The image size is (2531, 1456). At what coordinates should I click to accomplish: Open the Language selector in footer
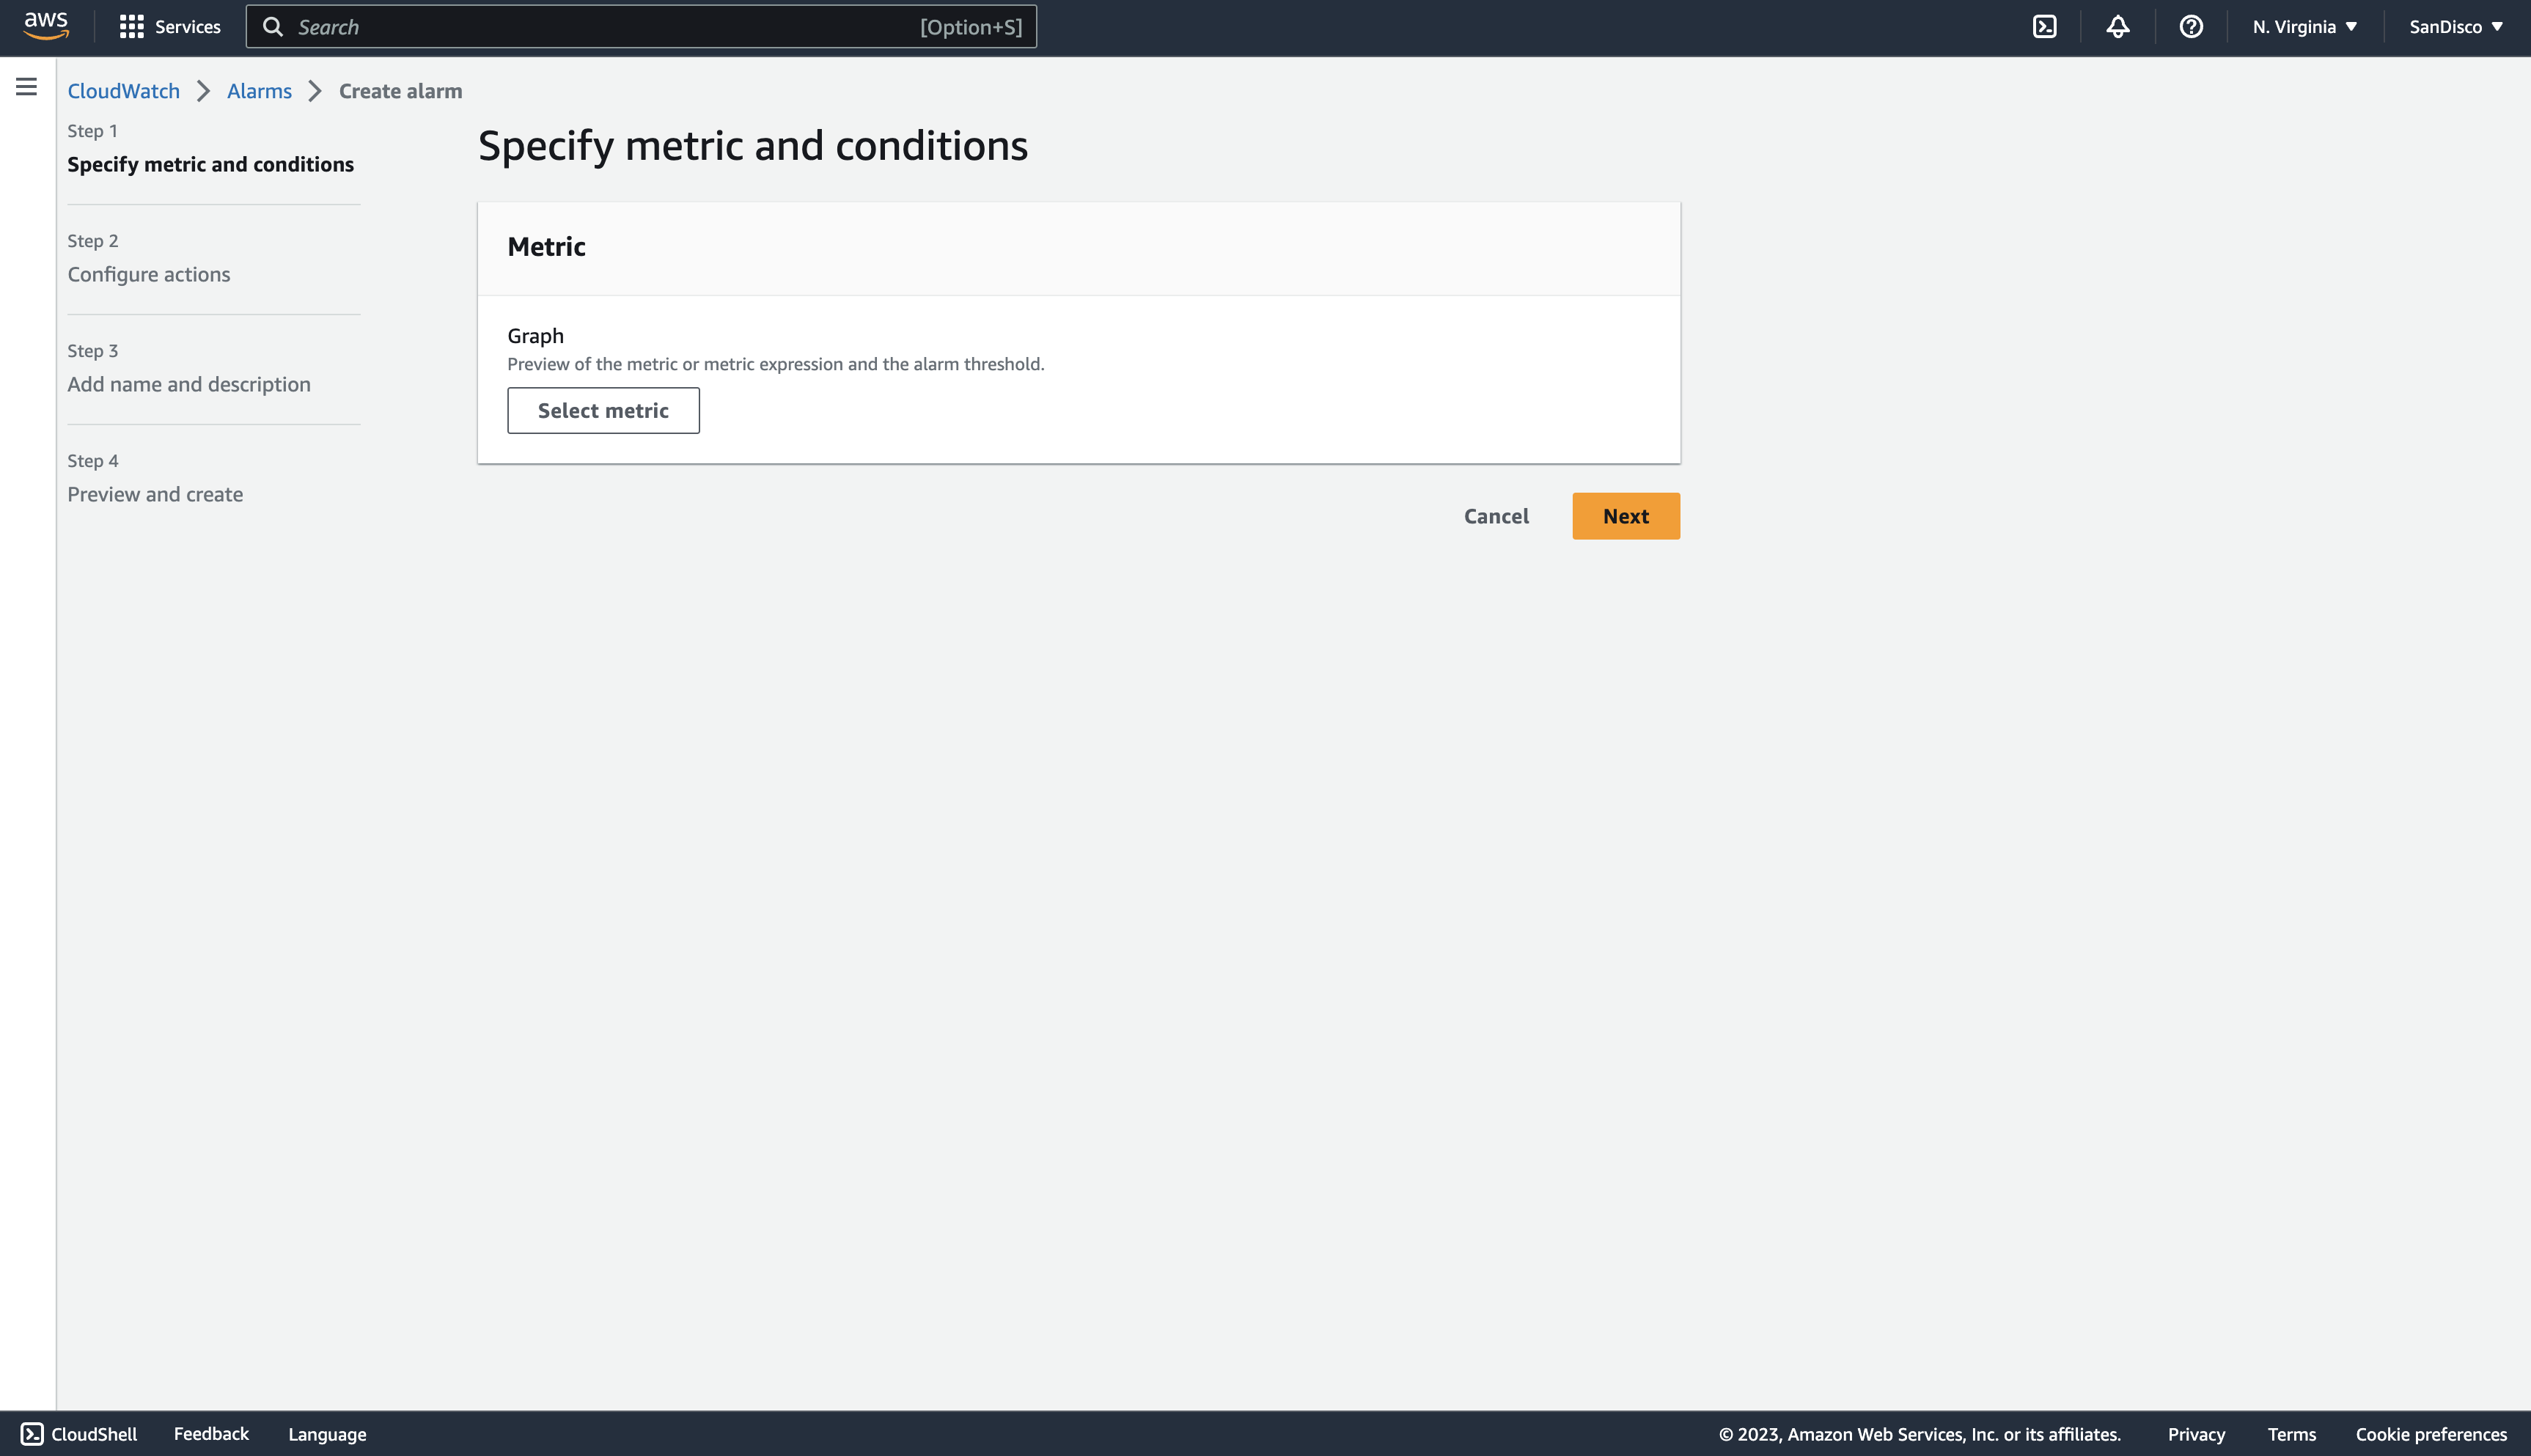pos(327,1433)
